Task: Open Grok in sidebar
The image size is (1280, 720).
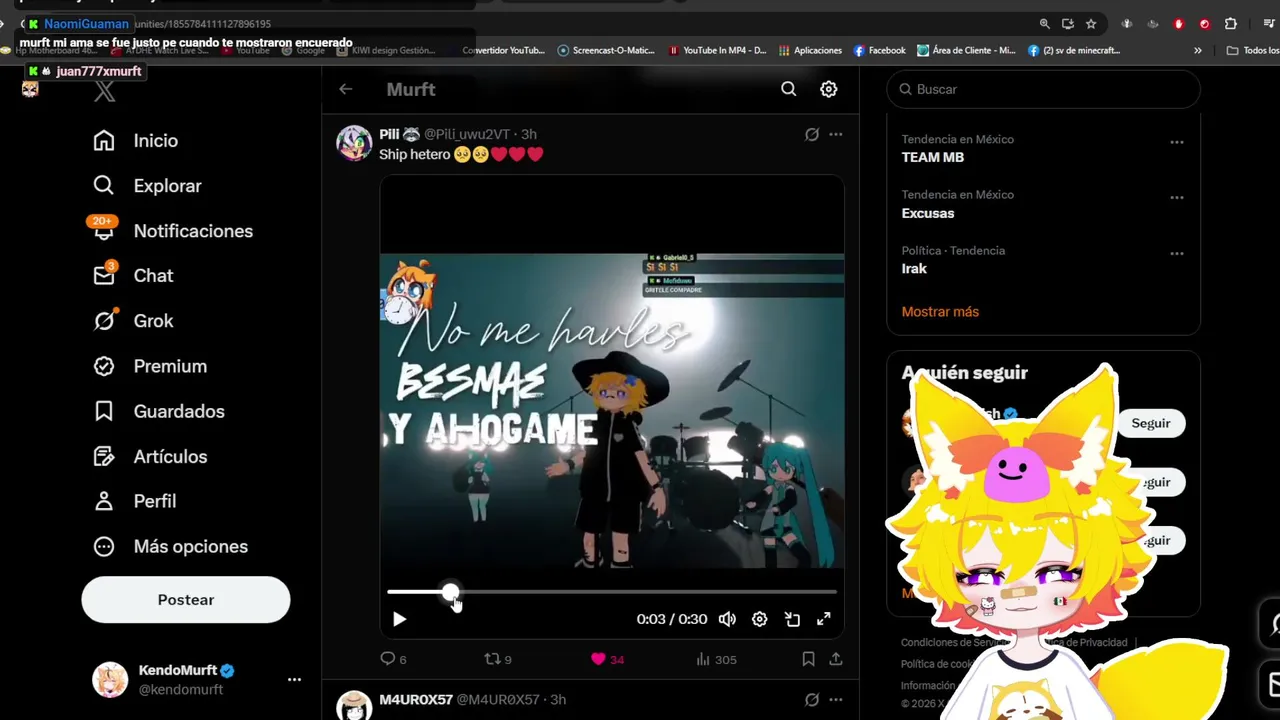Action: coord(133,321)
